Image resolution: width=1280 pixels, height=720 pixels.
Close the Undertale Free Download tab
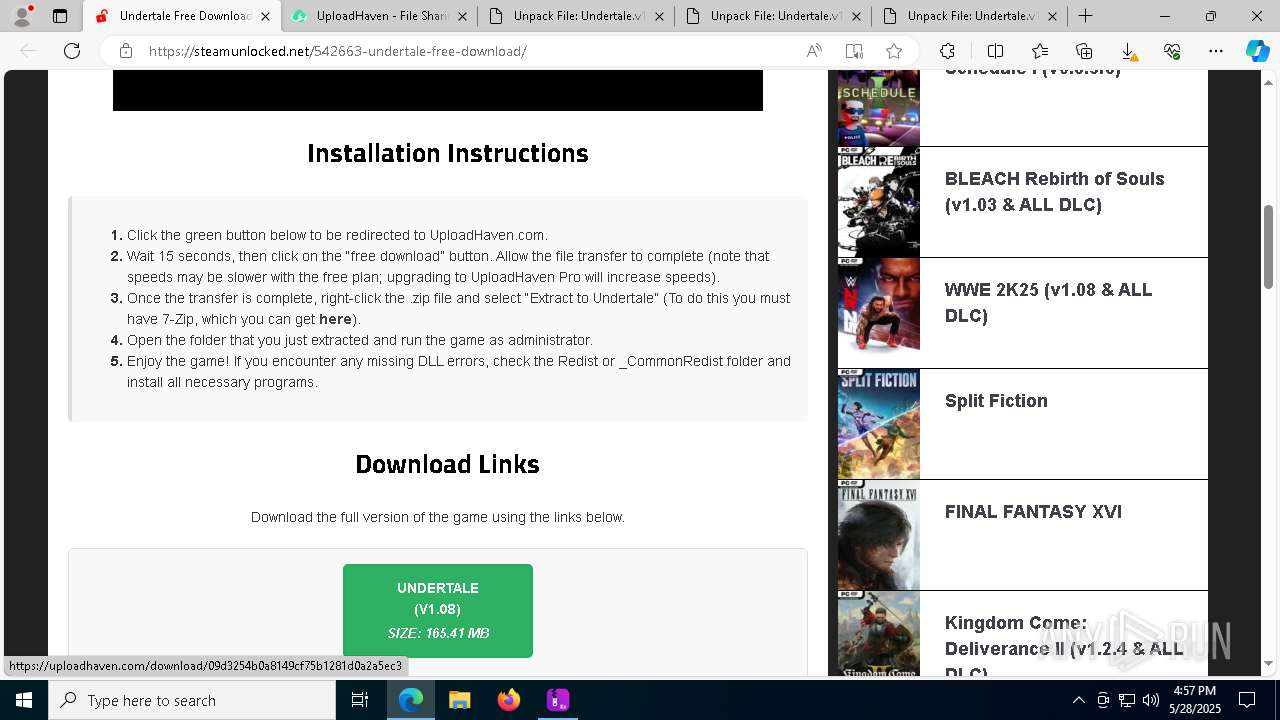[266, 16]
